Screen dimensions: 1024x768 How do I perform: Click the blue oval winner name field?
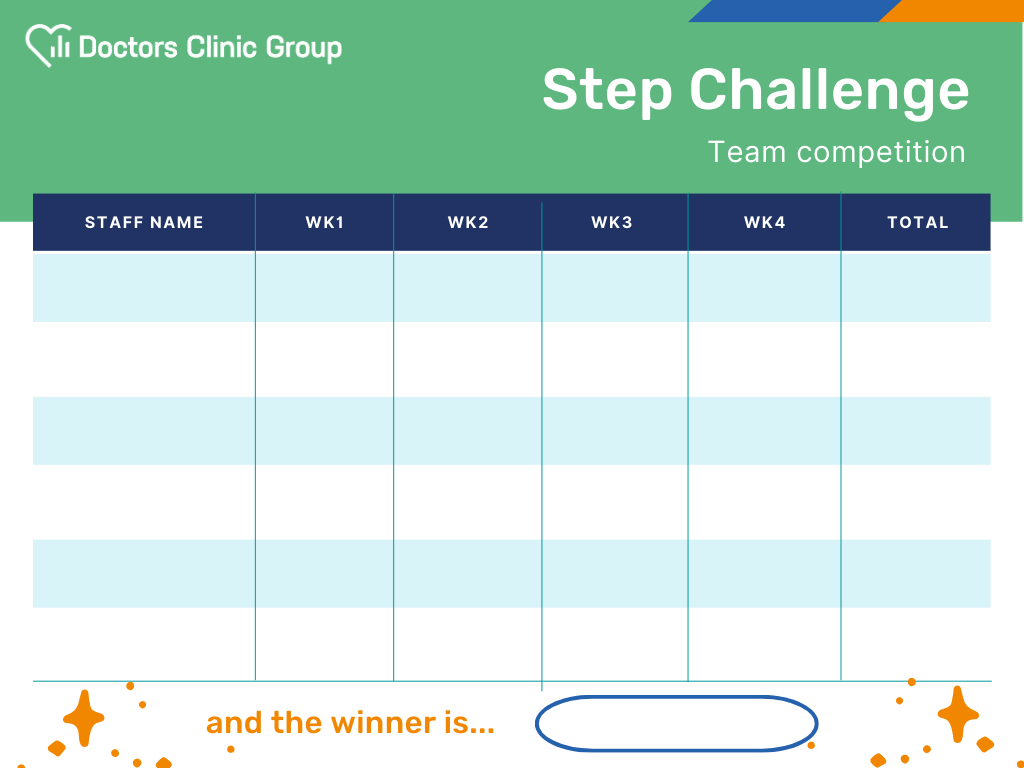tap(677, 724)
